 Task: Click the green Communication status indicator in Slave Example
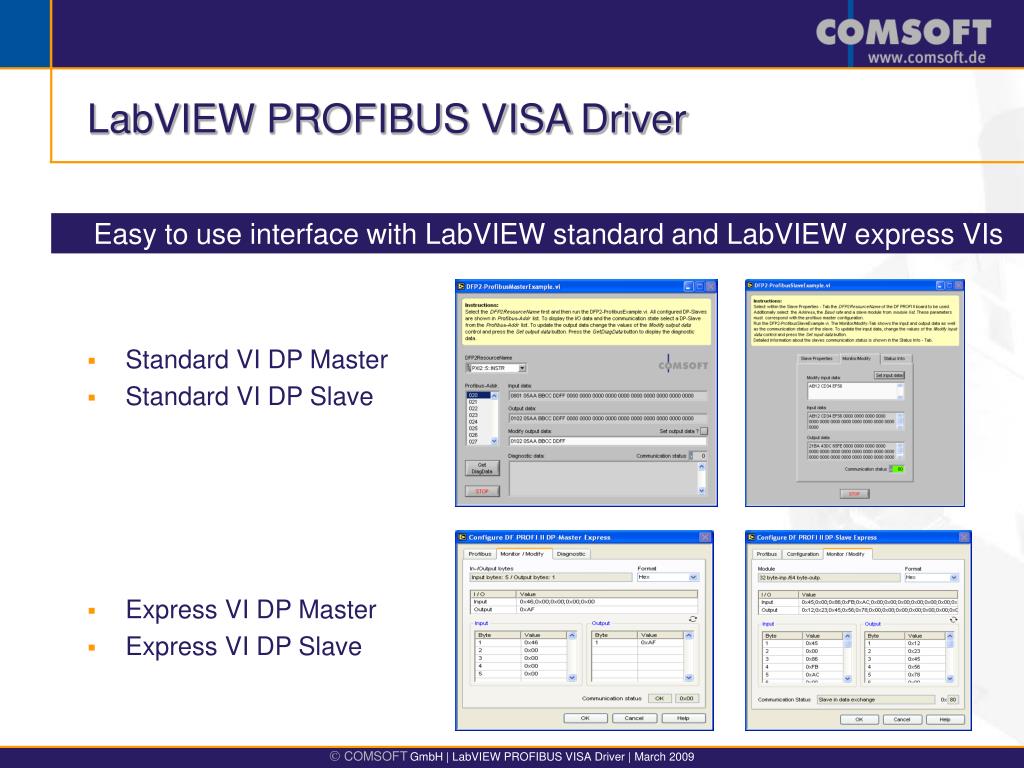click(x=898, y=469)
